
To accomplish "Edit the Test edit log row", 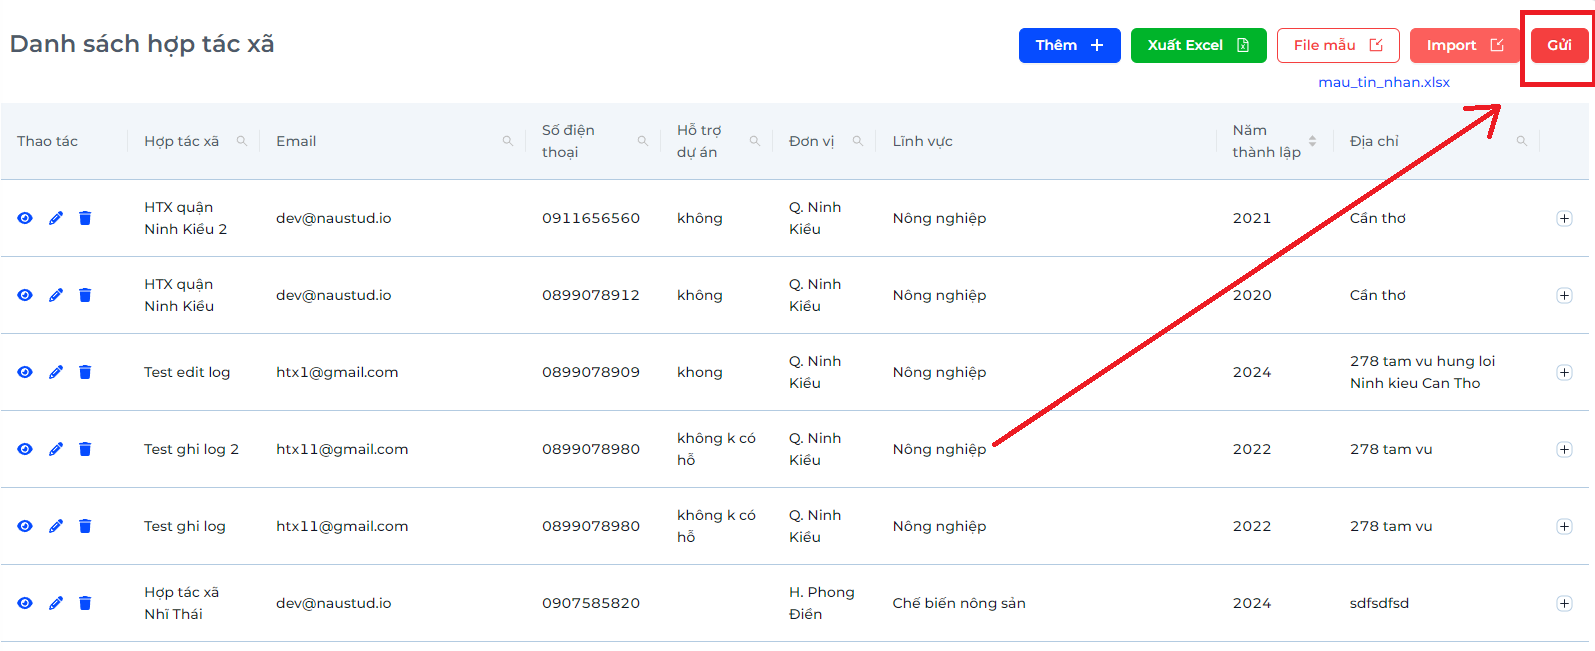I will 56,372.
